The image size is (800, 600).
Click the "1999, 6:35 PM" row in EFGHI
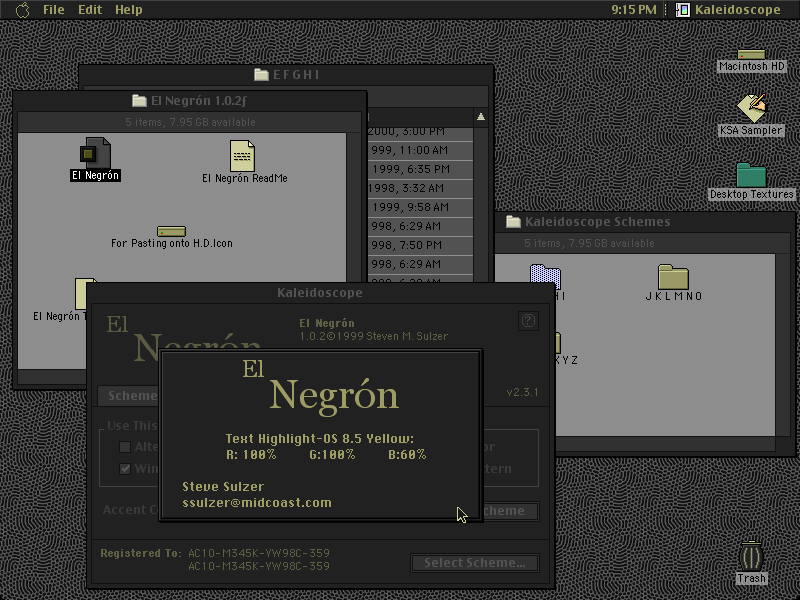420,169
